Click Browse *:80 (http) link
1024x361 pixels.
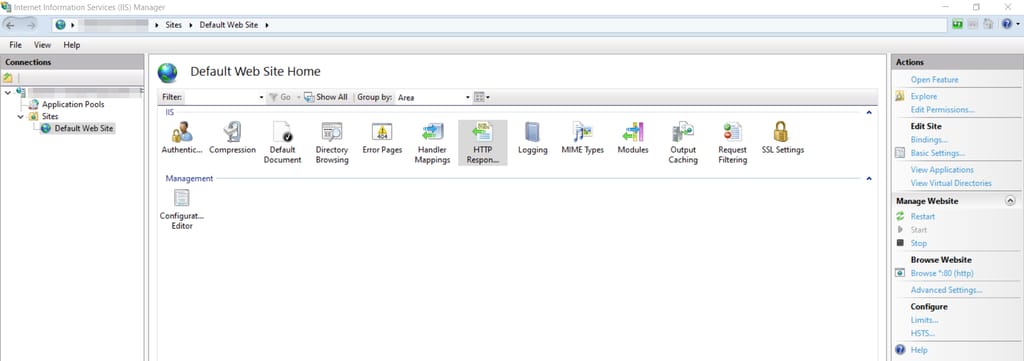[x=942, y=274]
